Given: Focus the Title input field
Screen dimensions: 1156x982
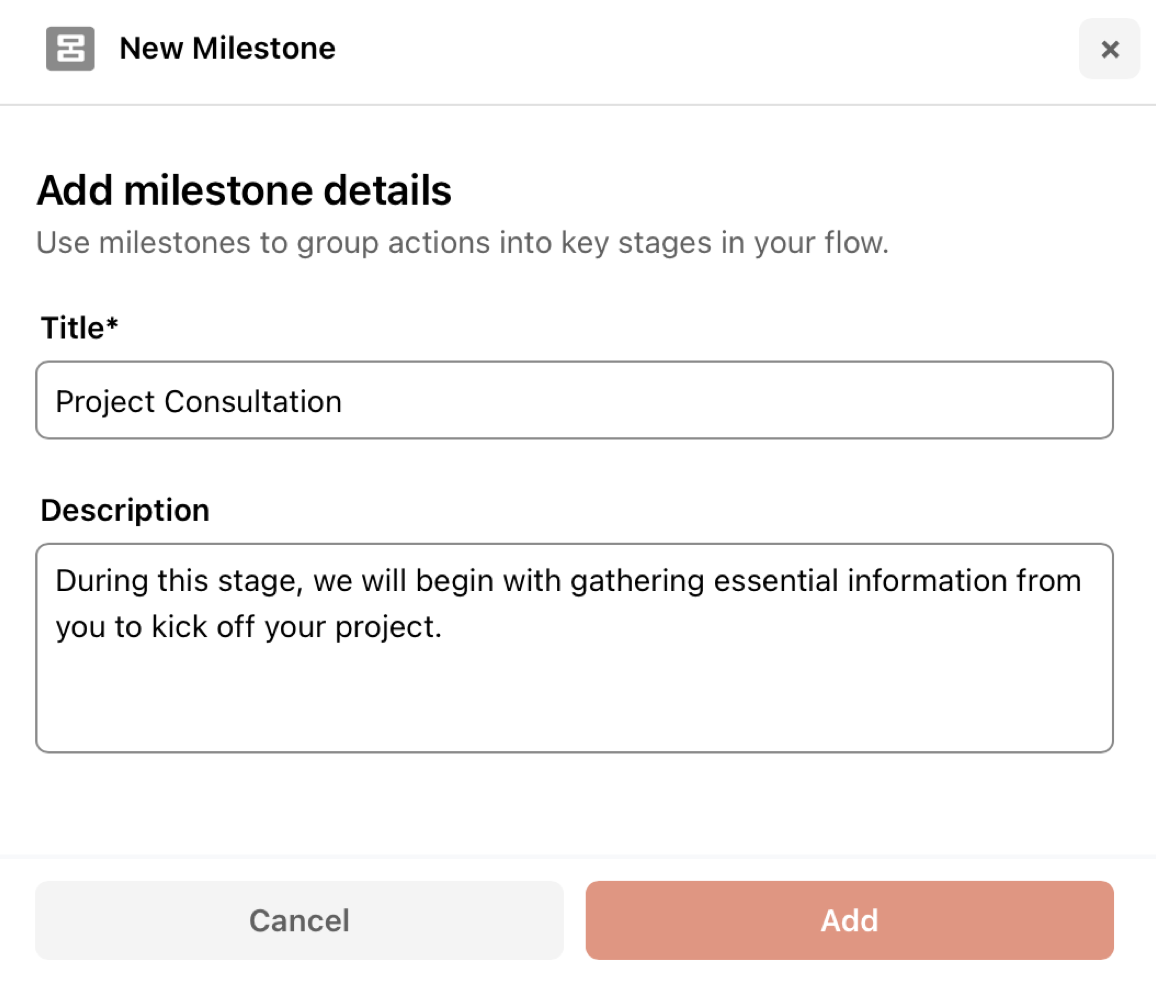Looking at the screenshot, I should (x=574, y=400).
